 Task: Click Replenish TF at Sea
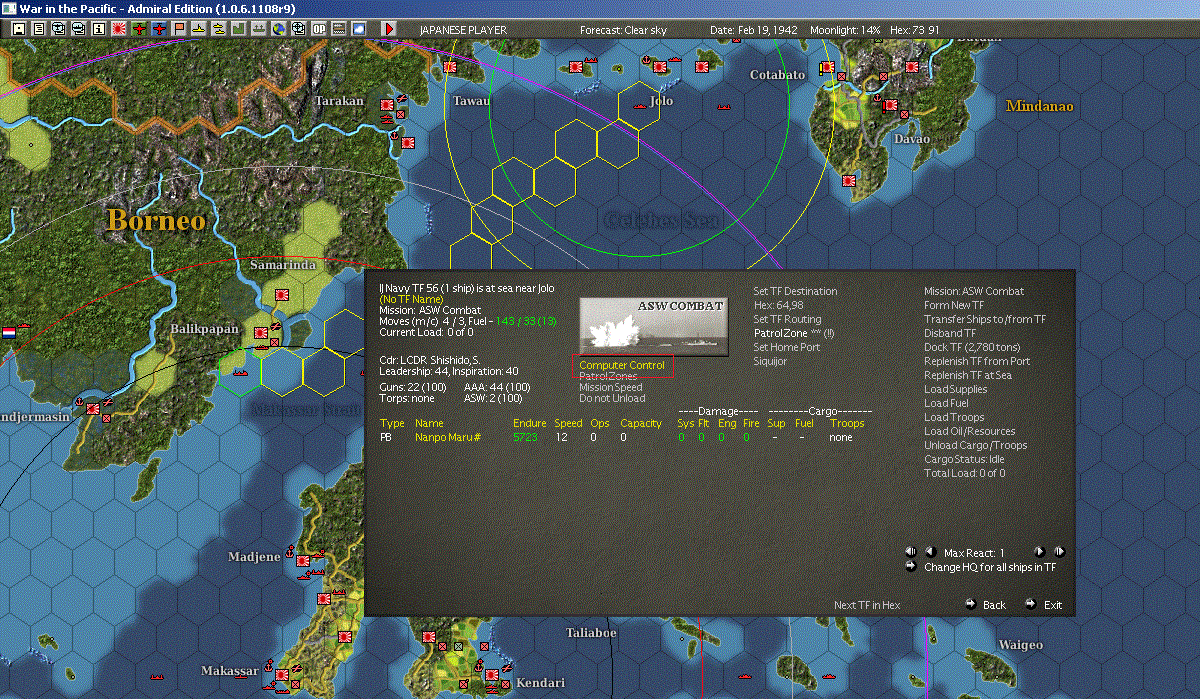[968, 375]
